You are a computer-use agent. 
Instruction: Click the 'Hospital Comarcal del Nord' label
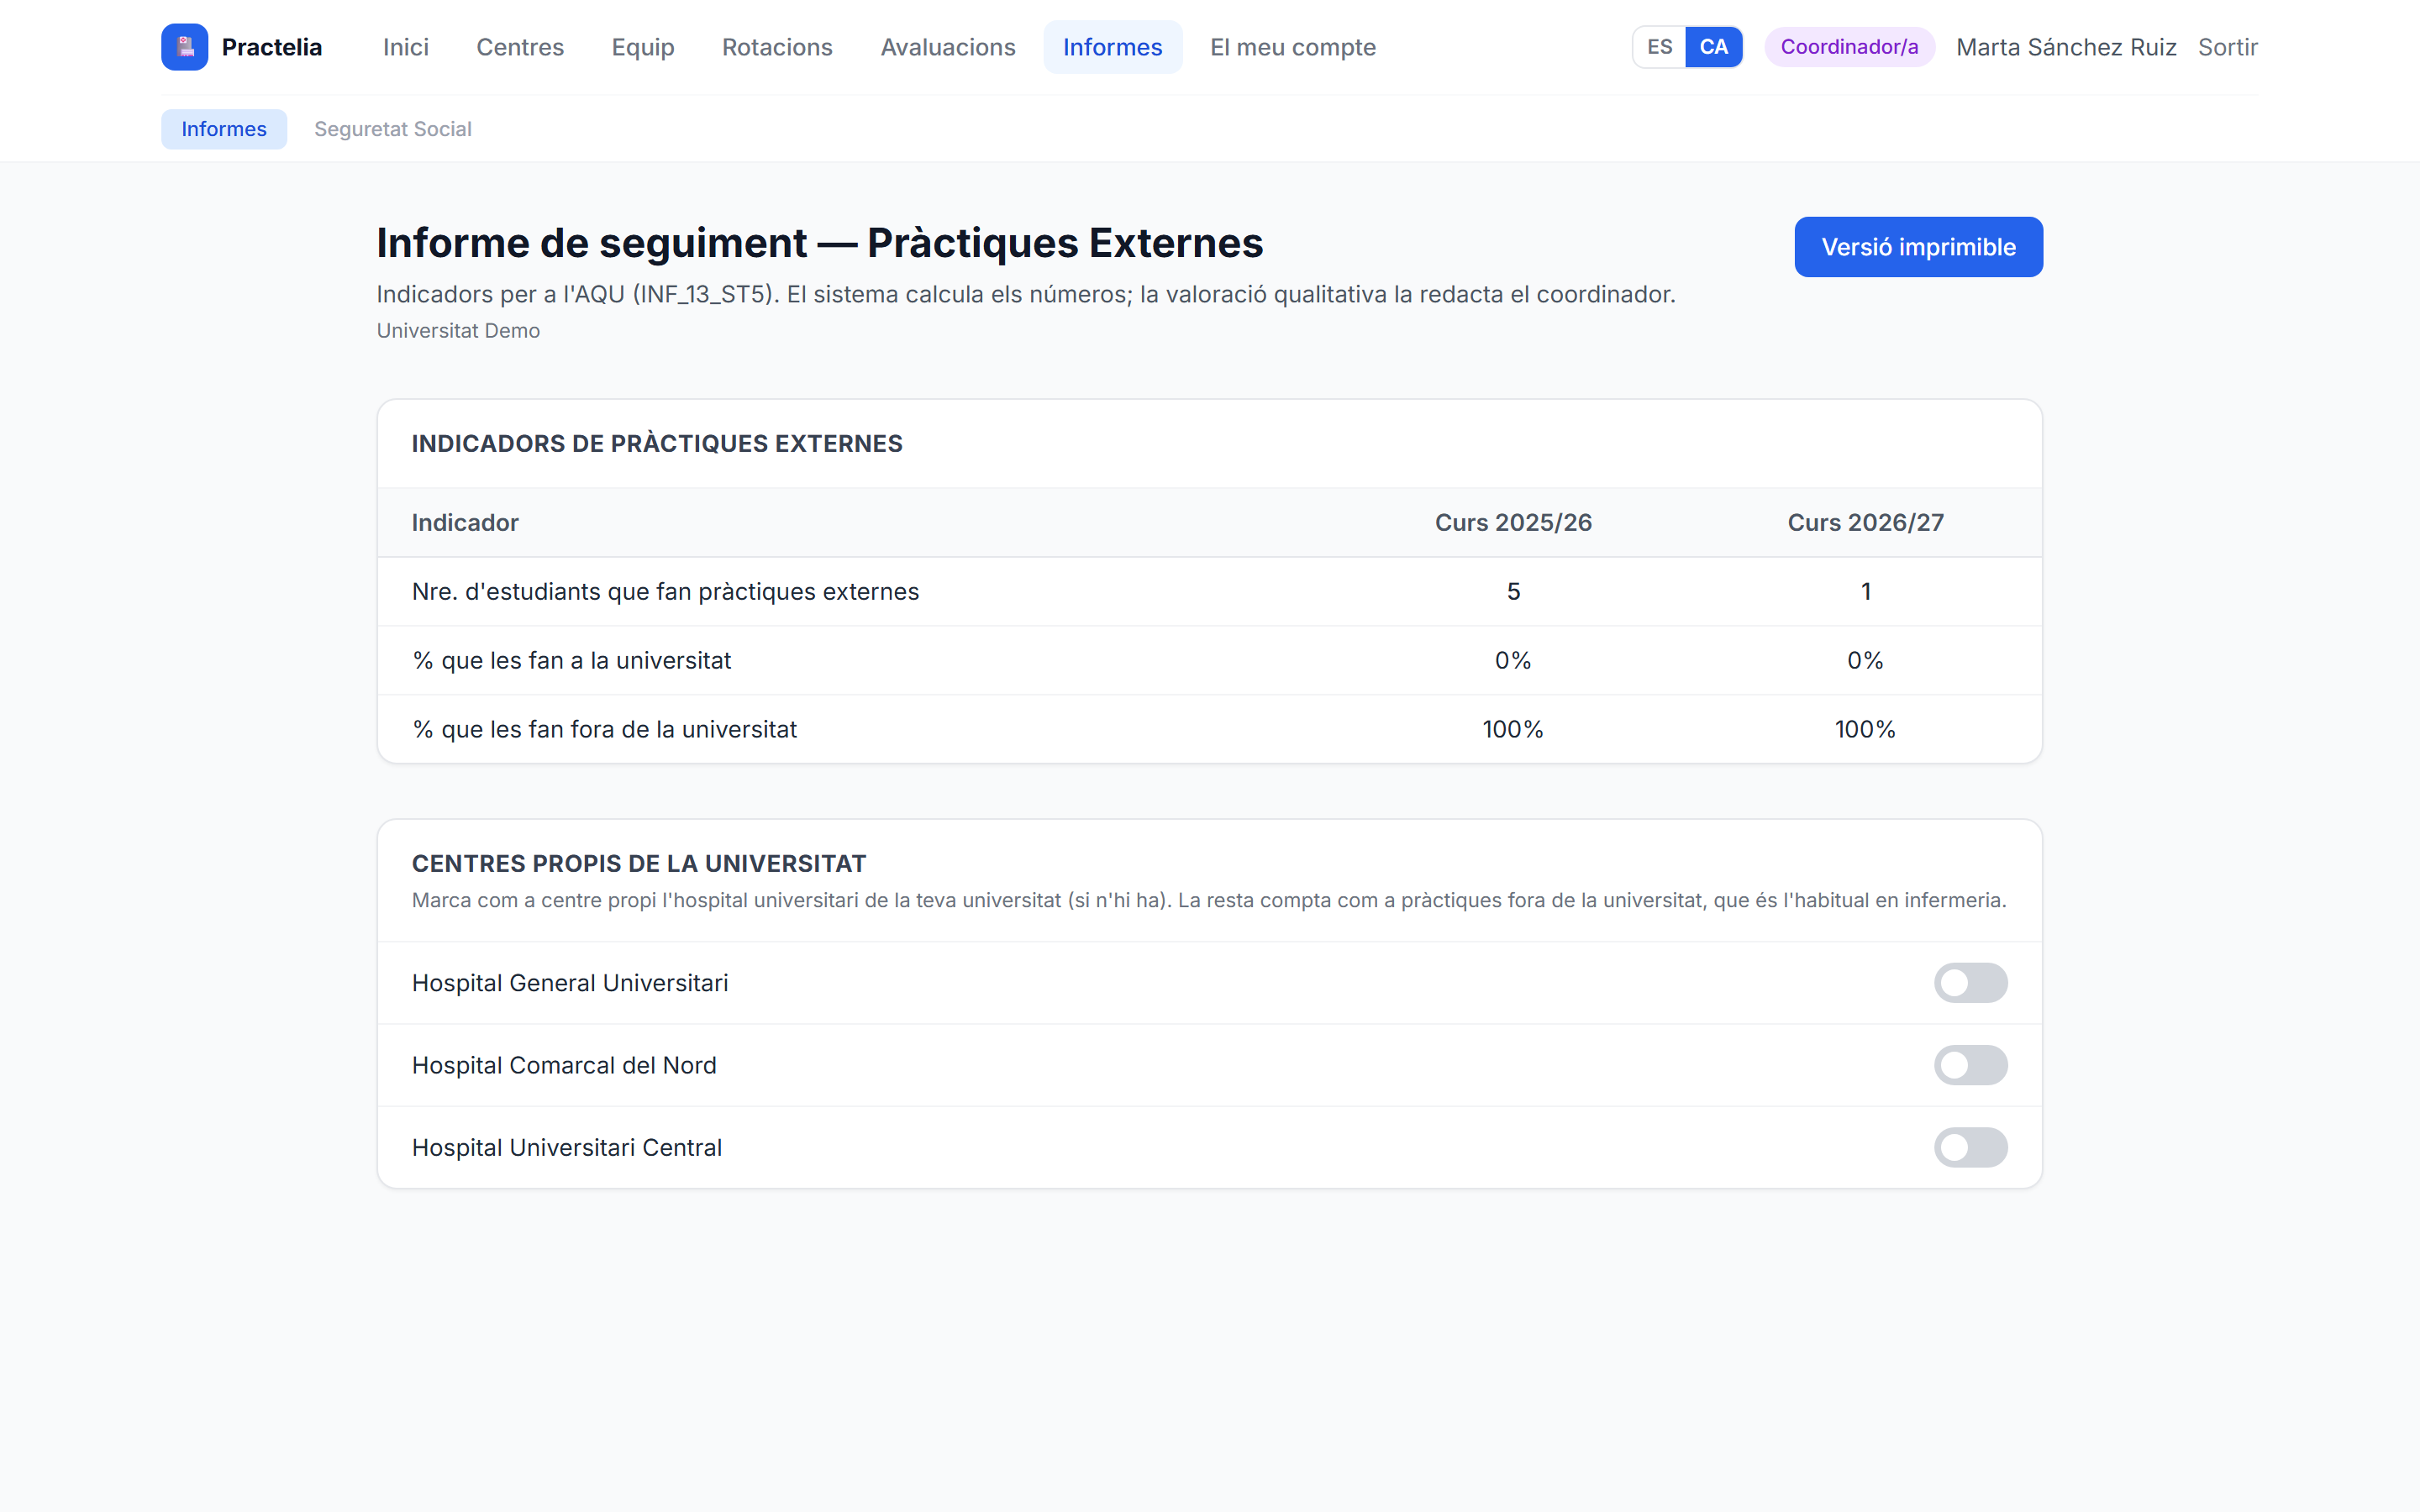click(564, 1065)
